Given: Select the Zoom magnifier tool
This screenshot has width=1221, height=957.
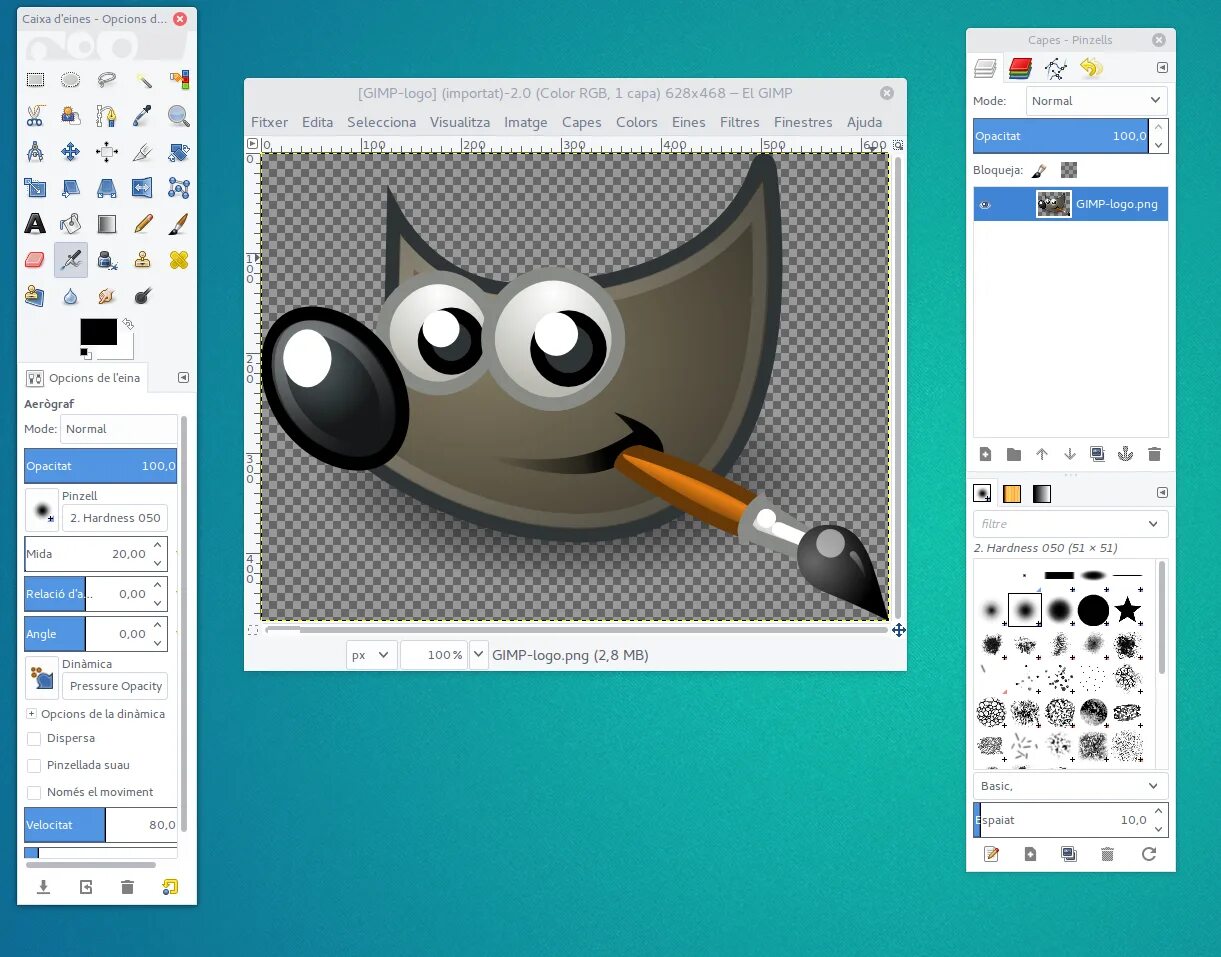Looking at the screenshot, I should [x=179, y=116].
